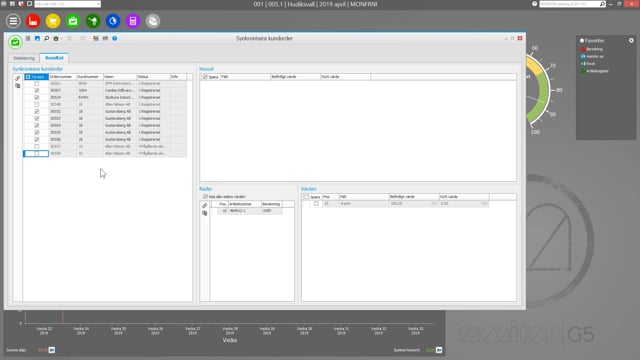This screenshot has height=360, width=640.
Task: Open the blue info help icon
Action: pyautogui.click(x=115, y=38)
